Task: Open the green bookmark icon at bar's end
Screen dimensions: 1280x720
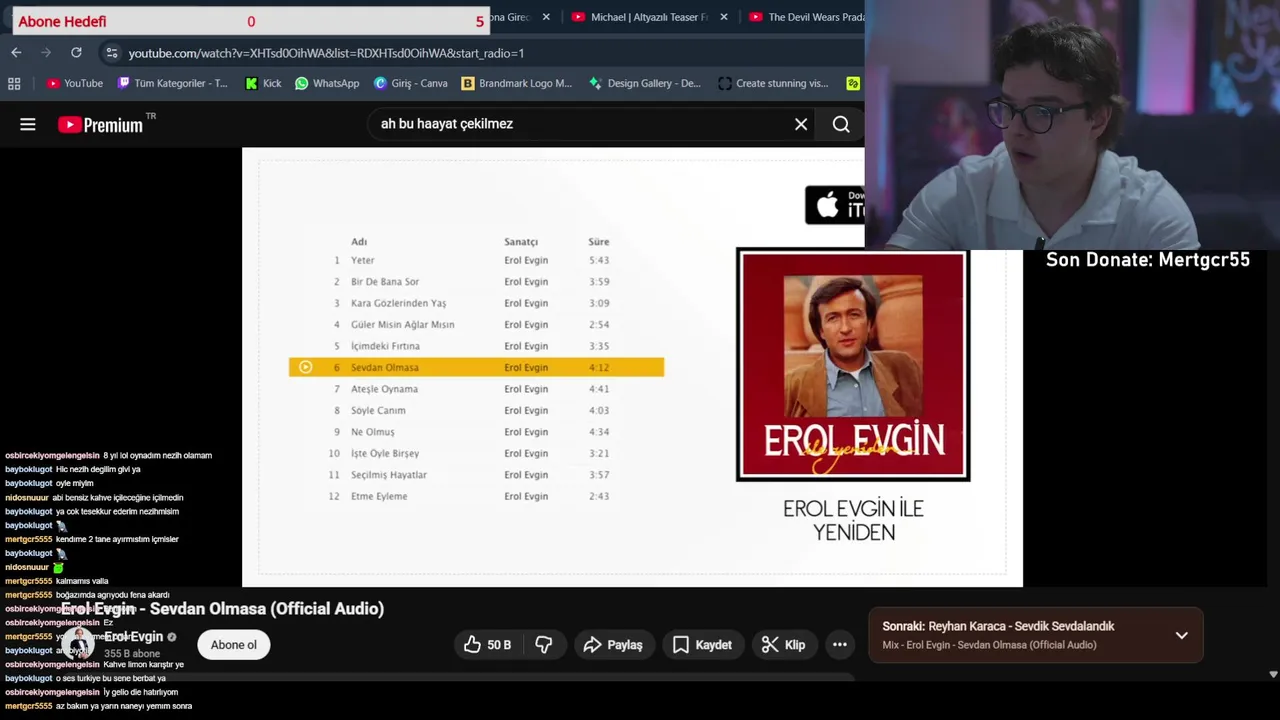Action: click(x=853, y=83)
